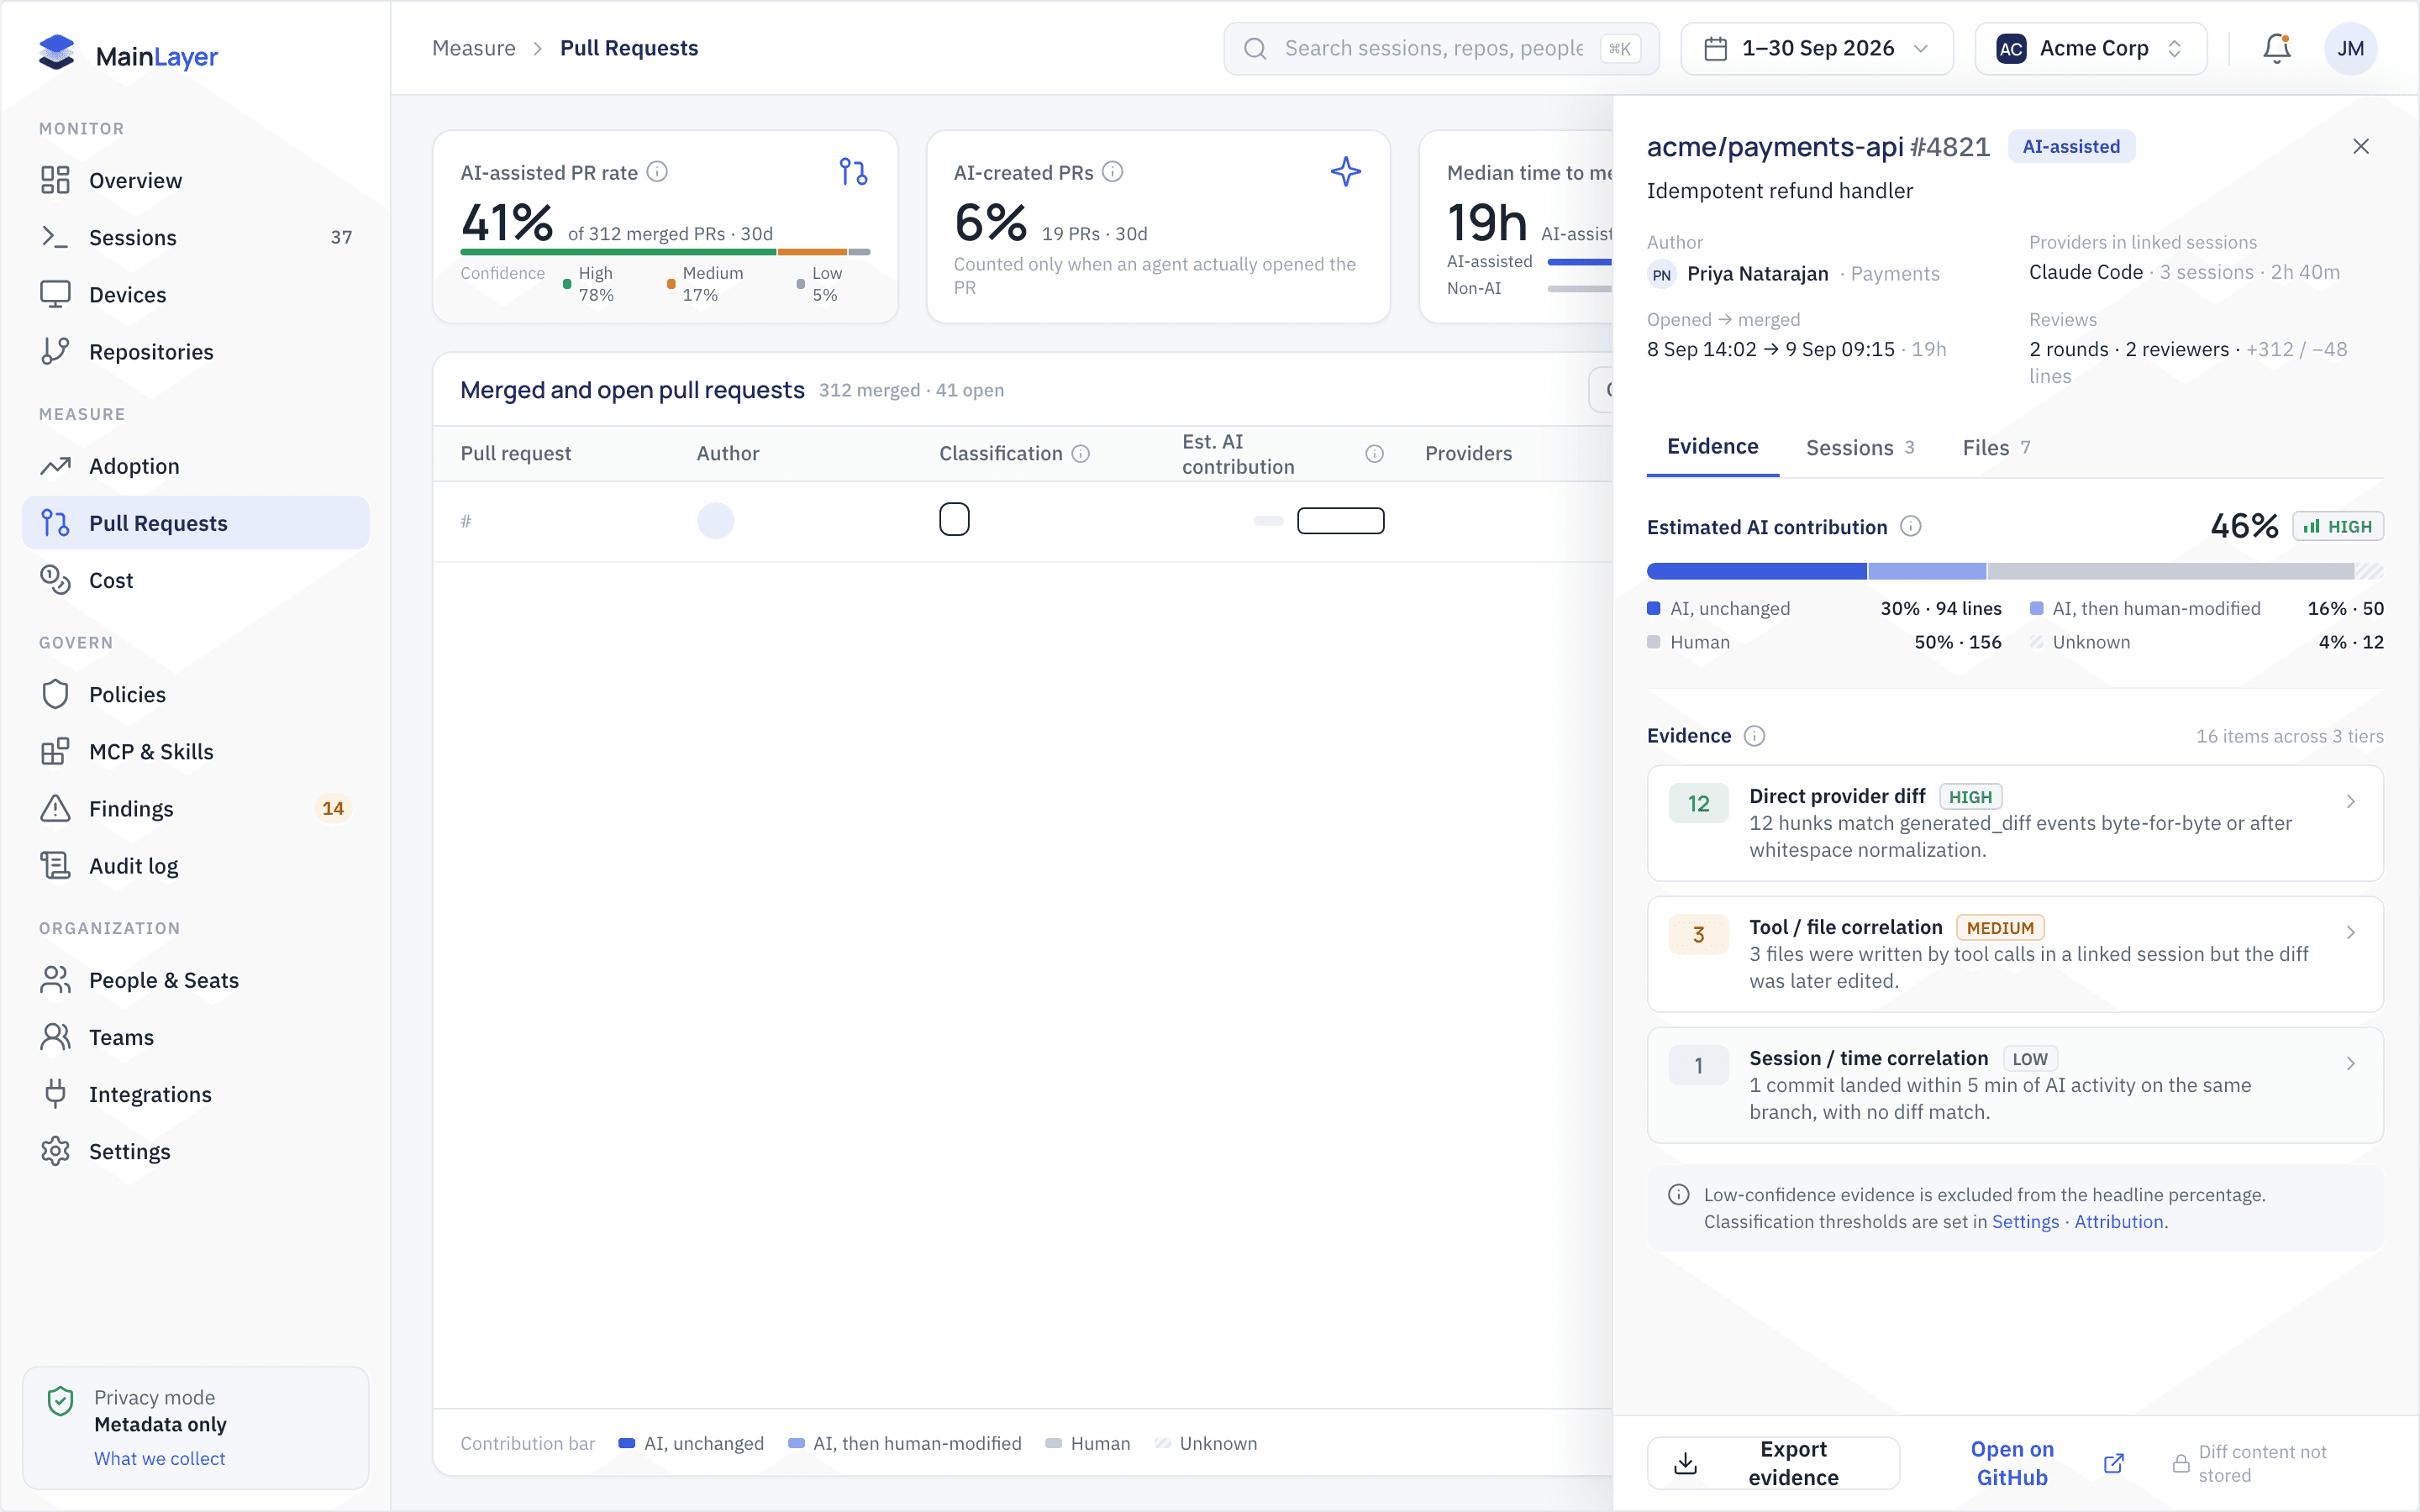The width and height of the screenshot is (2420, 1512).
Task: Click the Settings gear icon
Action: [x=55, y=1151]
